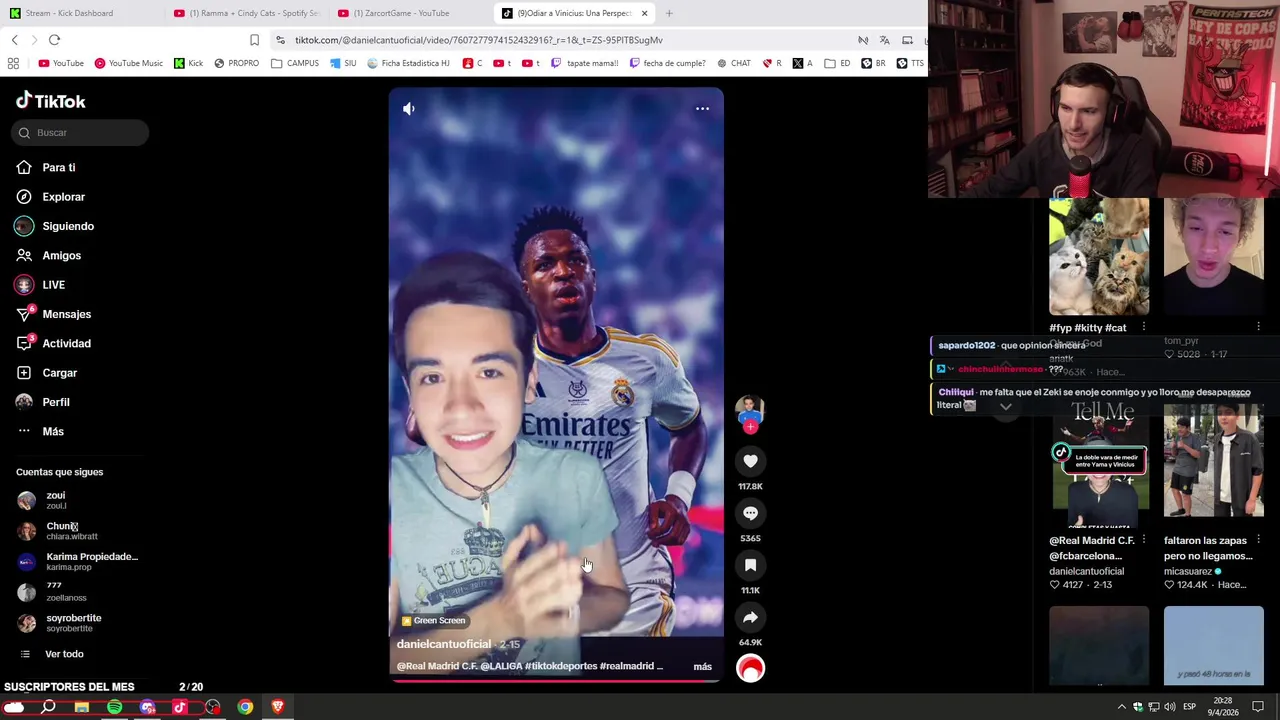
Task: Open the browser translate page icon
Action: point(885,40)
